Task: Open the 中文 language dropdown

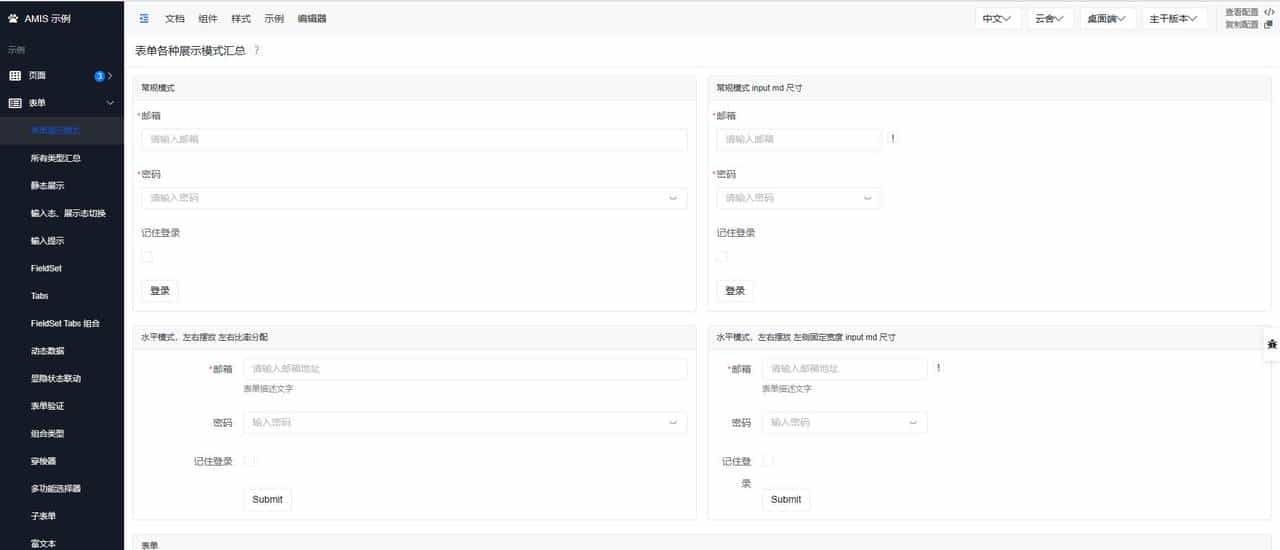Action: (997, 18)
